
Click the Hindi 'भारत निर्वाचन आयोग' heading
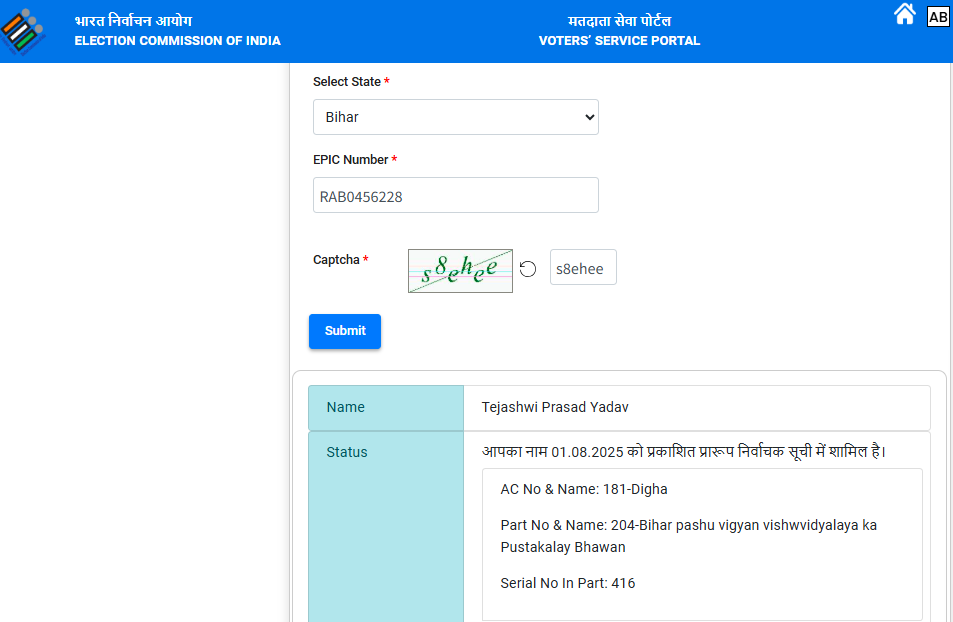[133, 21]
